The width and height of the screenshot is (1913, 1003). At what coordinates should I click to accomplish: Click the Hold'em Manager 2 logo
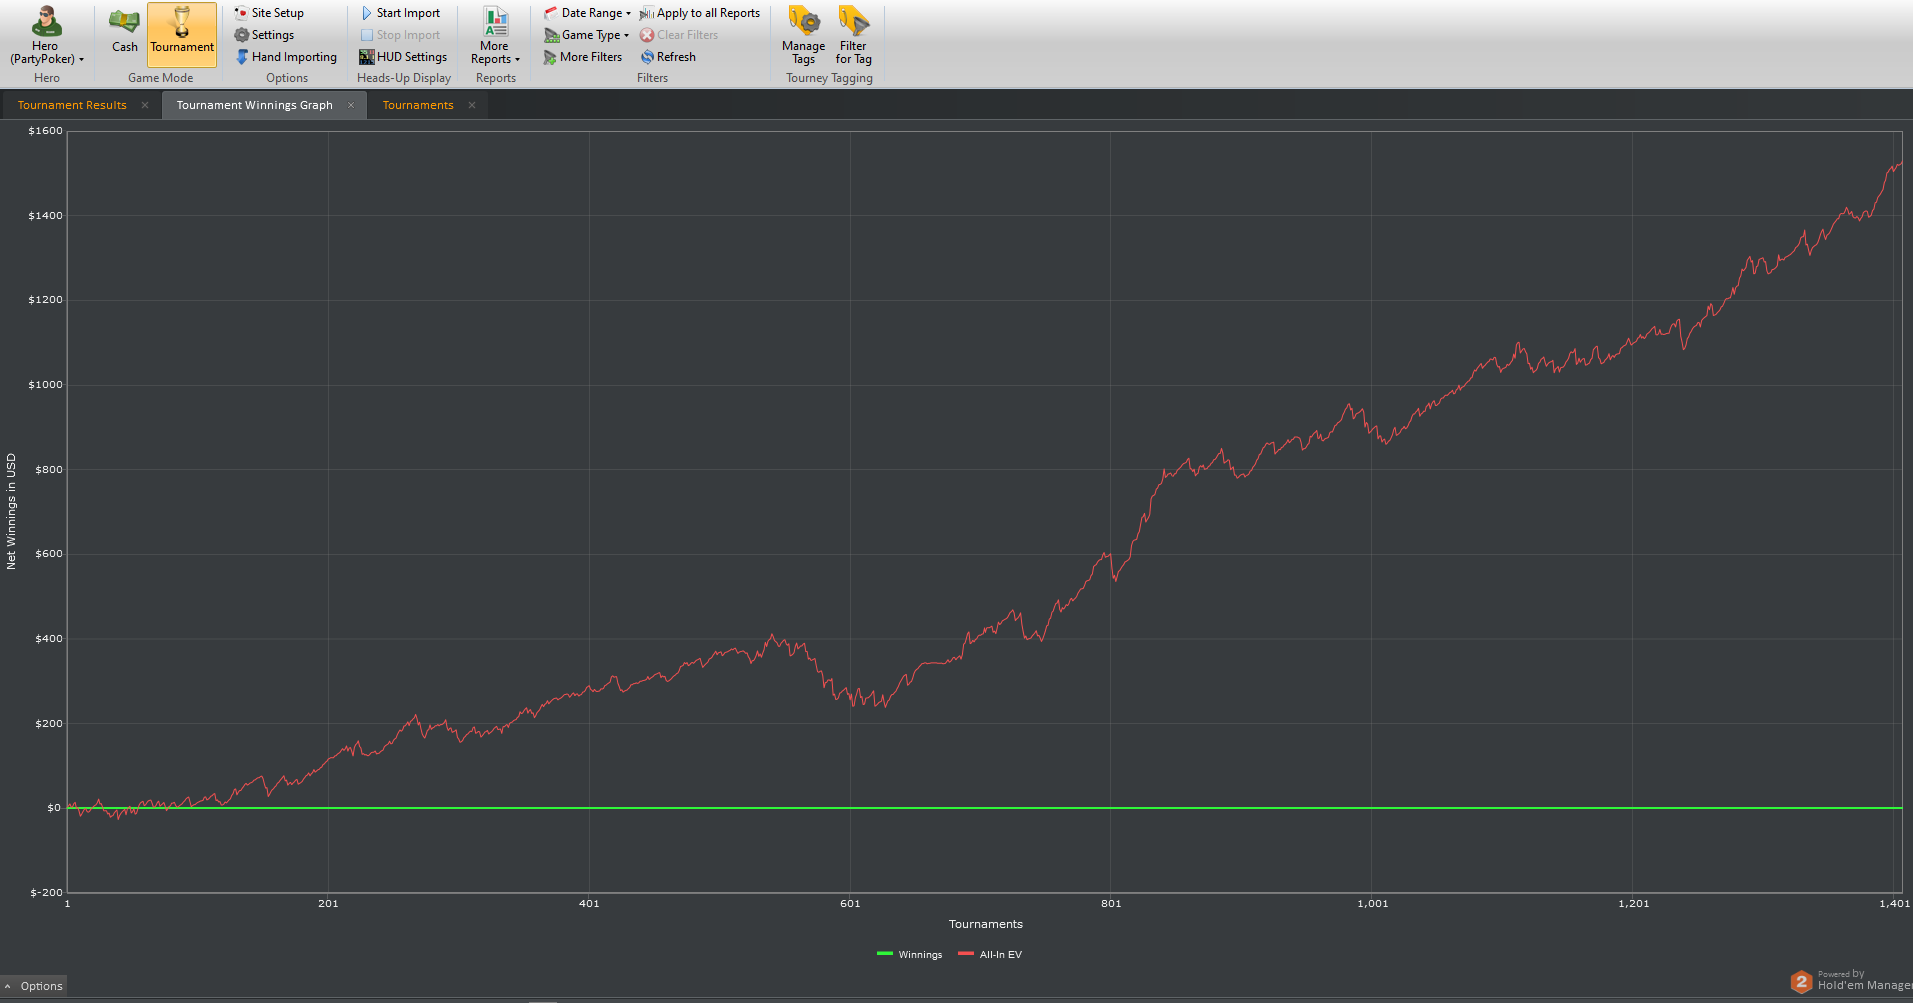(1801, 982)
